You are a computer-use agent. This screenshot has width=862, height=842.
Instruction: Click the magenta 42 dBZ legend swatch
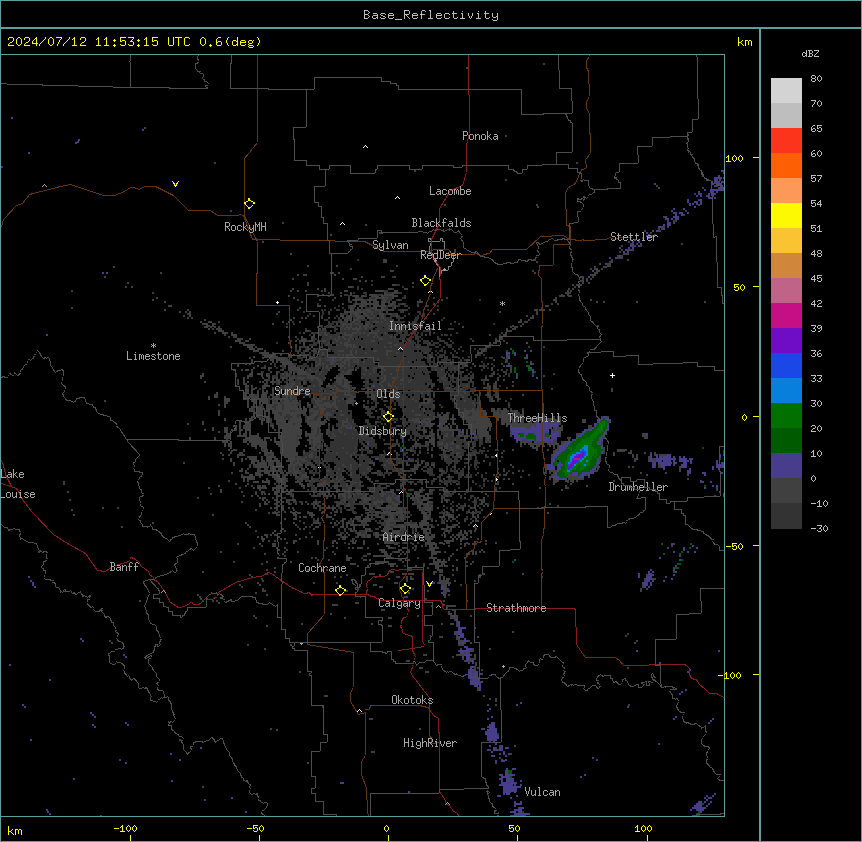point(786,315)
